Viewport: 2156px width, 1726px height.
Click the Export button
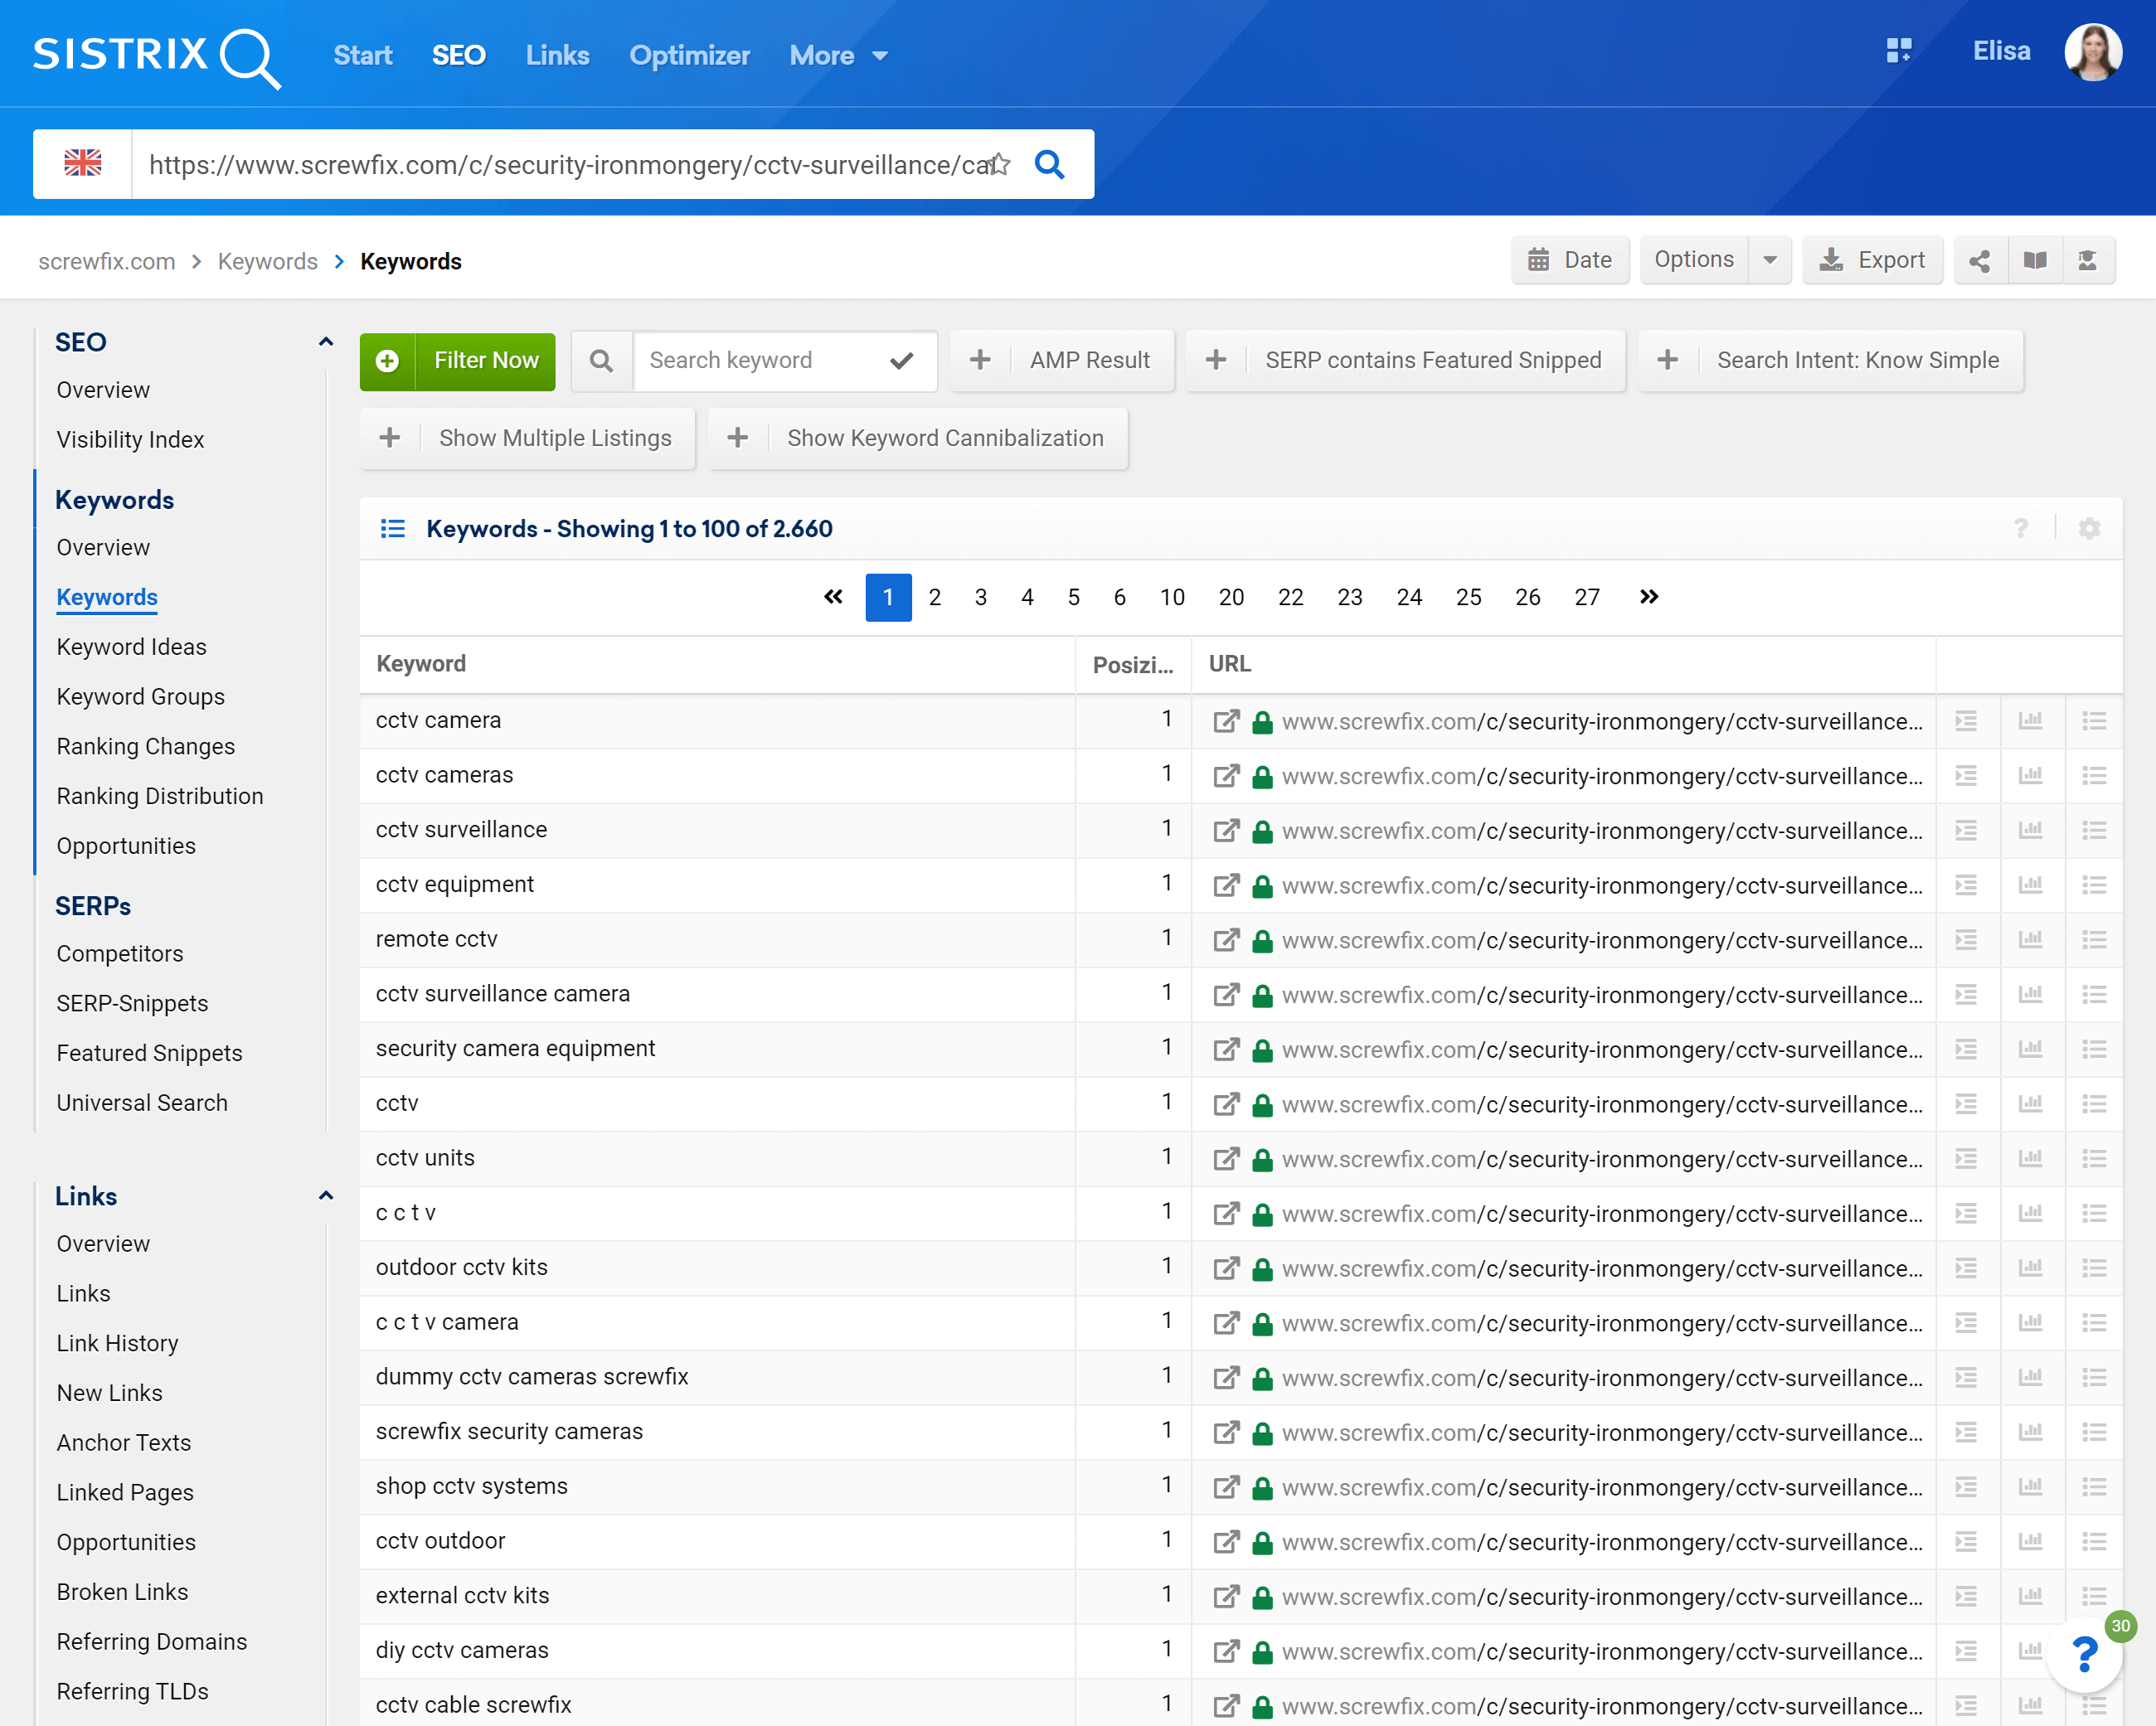1872,260
